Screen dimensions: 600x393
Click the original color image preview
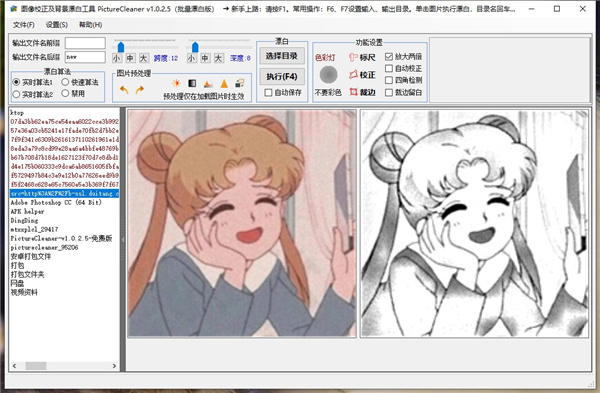click(x=242, y=223)
